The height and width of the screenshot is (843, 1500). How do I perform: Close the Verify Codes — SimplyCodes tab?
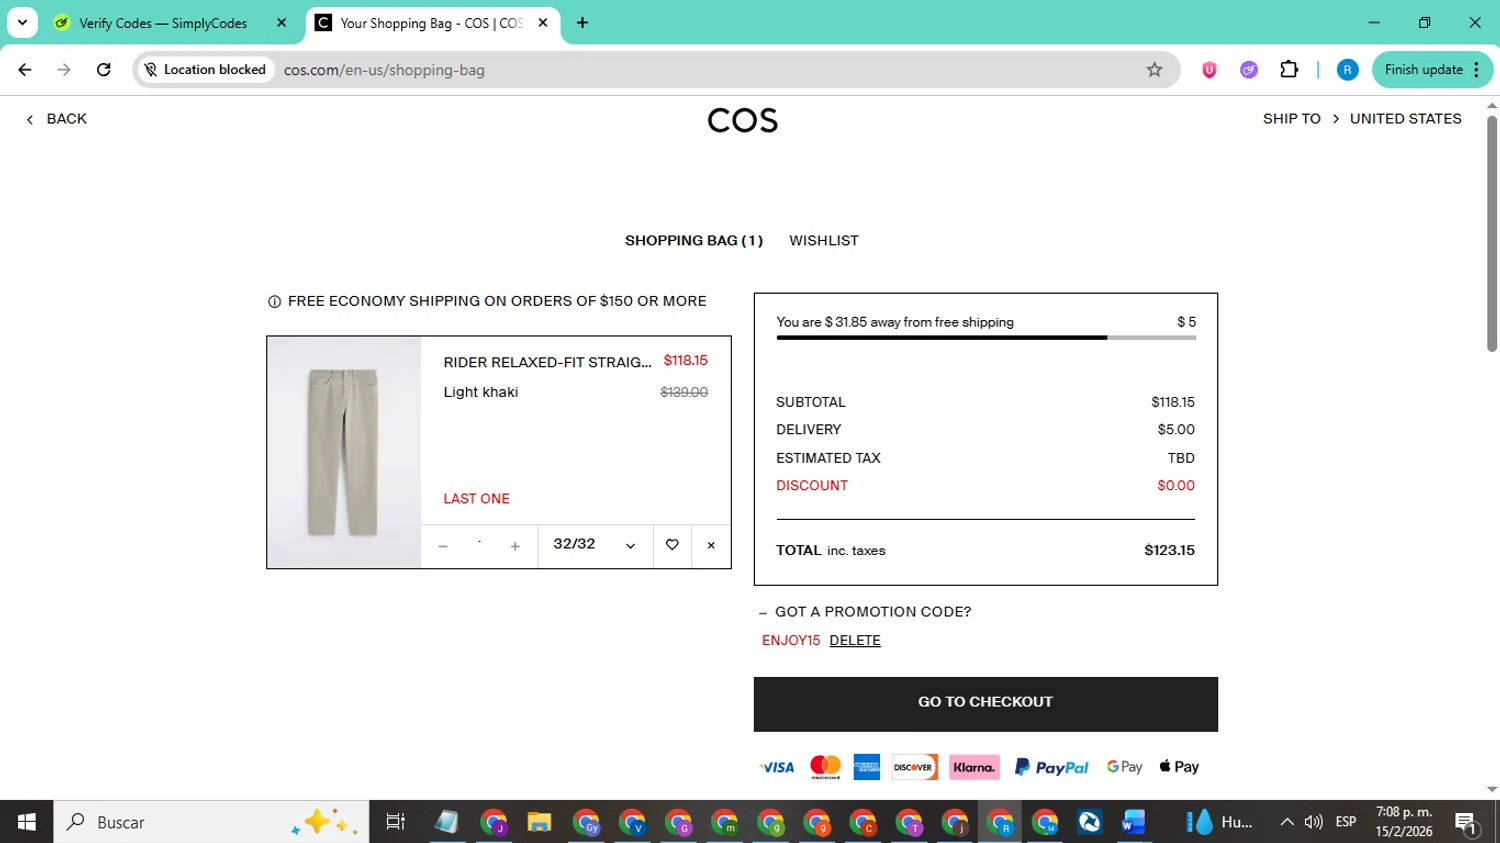(x=281, y=23)
